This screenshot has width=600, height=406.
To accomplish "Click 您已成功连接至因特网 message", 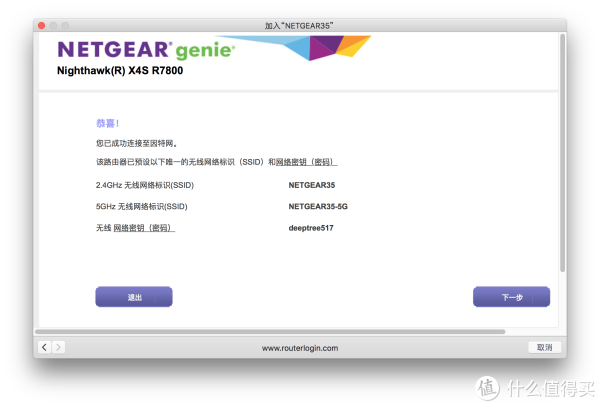I will coord(136,143).
